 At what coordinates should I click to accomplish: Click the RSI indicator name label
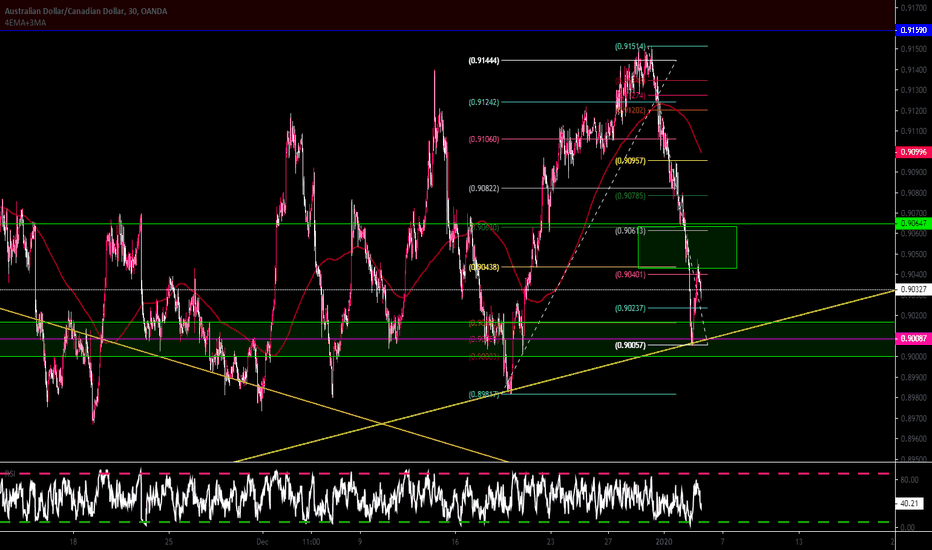[x=10, y=474]
